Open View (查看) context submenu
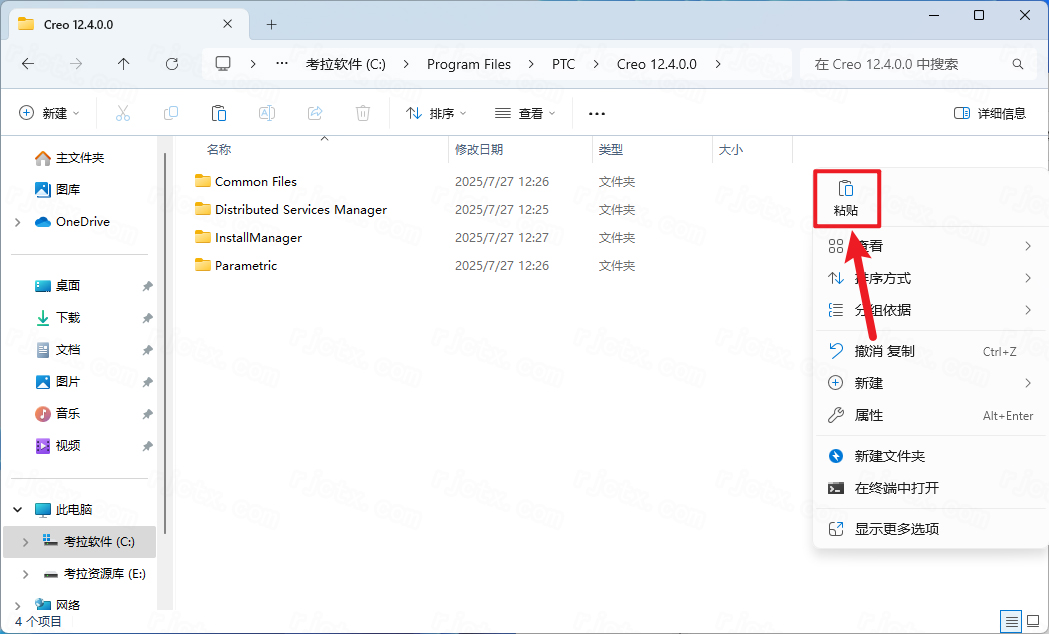The image size is (1049, 634). (x=930, y=246)
